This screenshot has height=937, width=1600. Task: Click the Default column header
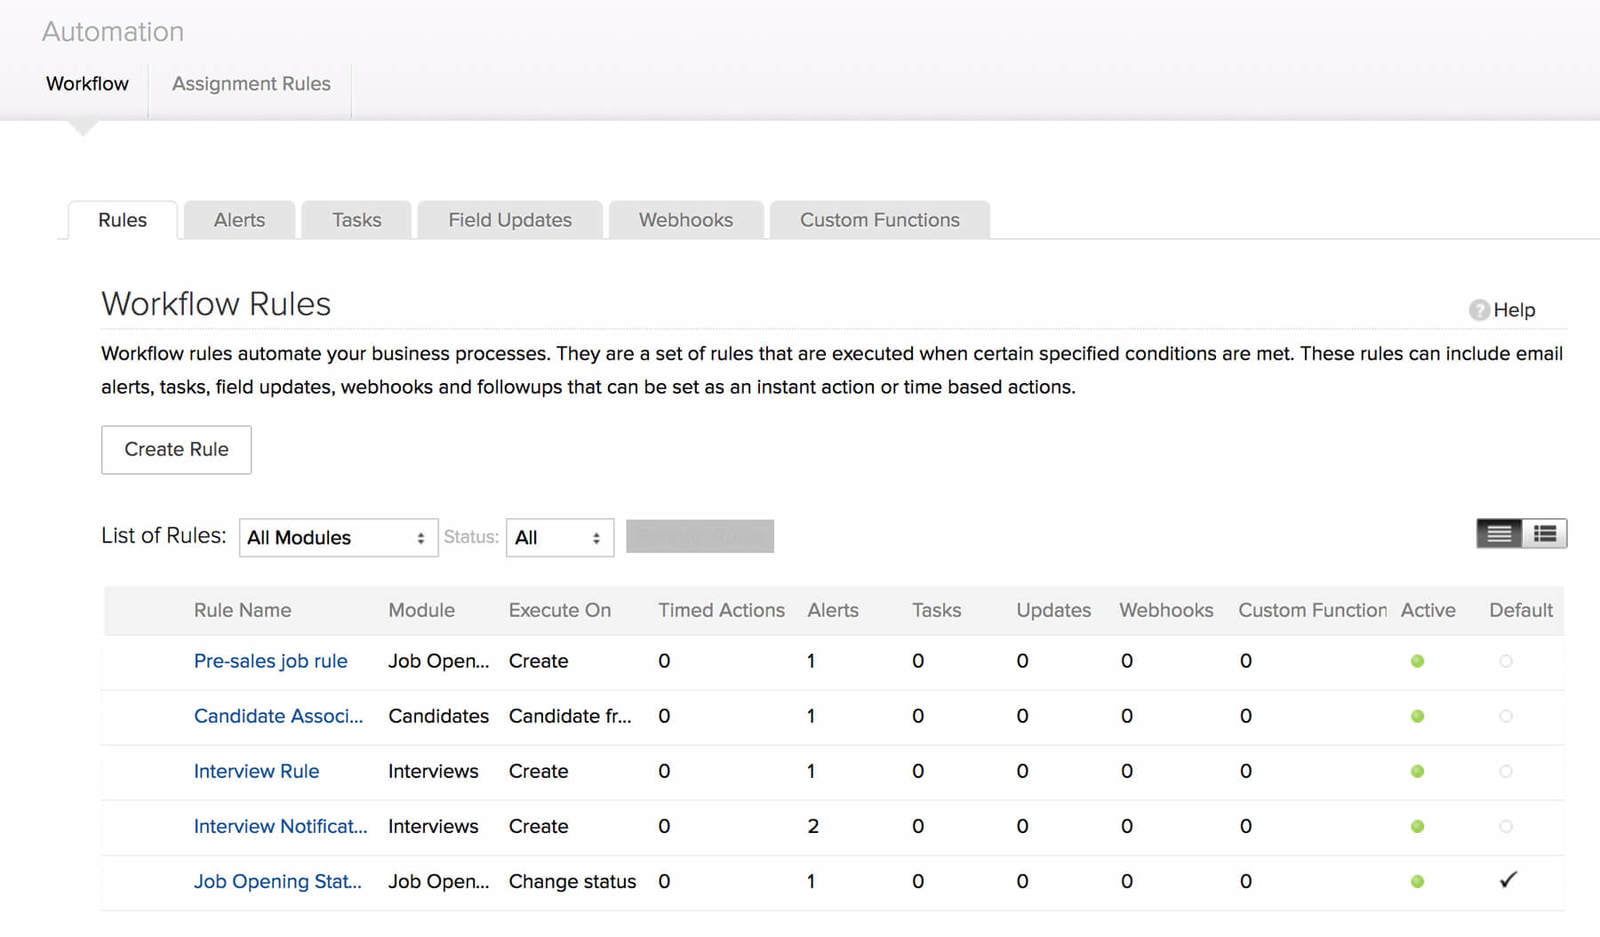[x=1521, y=610]
